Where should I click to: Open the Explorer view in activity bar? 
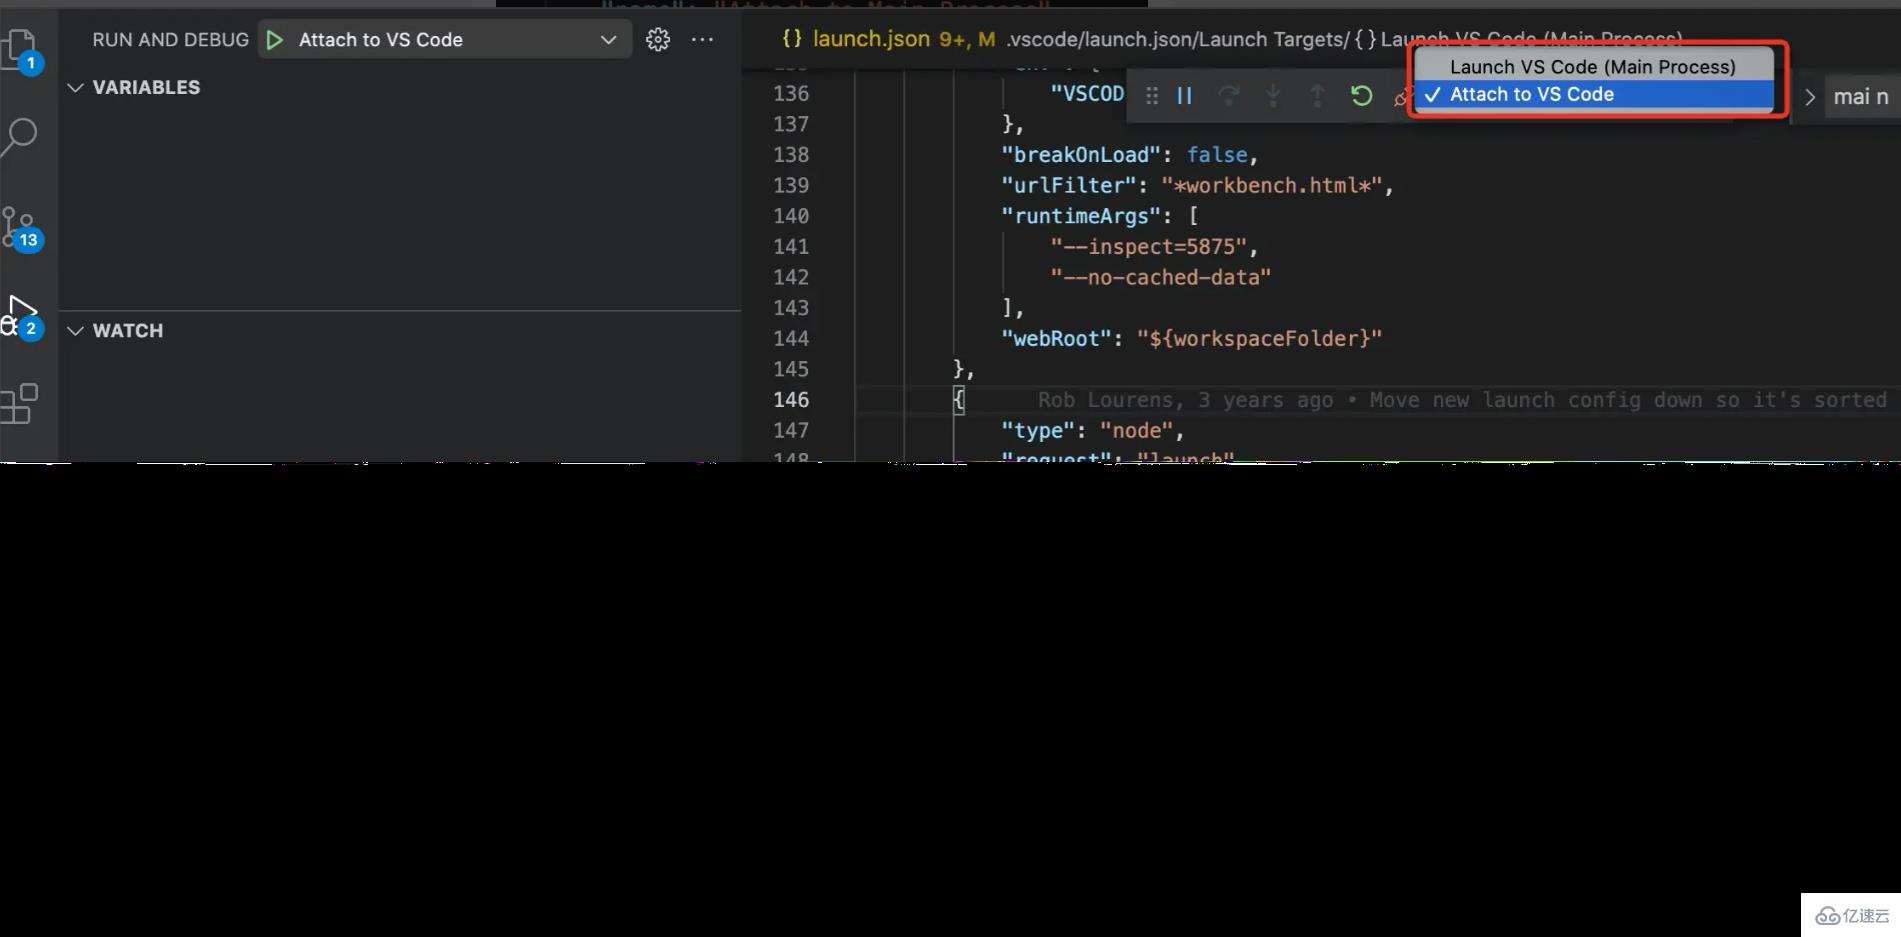[20, 48]
